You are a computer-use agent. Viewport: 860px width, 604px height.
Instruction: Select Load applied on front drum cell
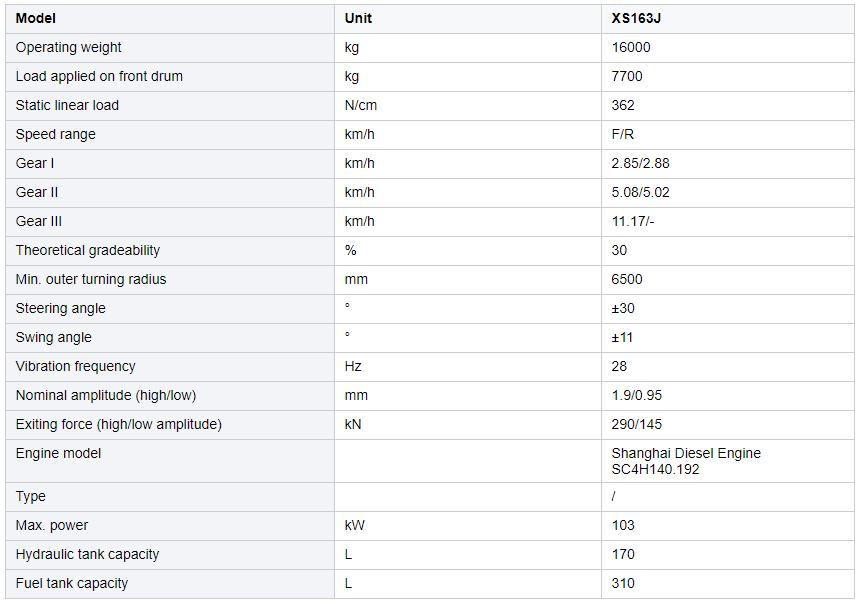tap(99, 76)
